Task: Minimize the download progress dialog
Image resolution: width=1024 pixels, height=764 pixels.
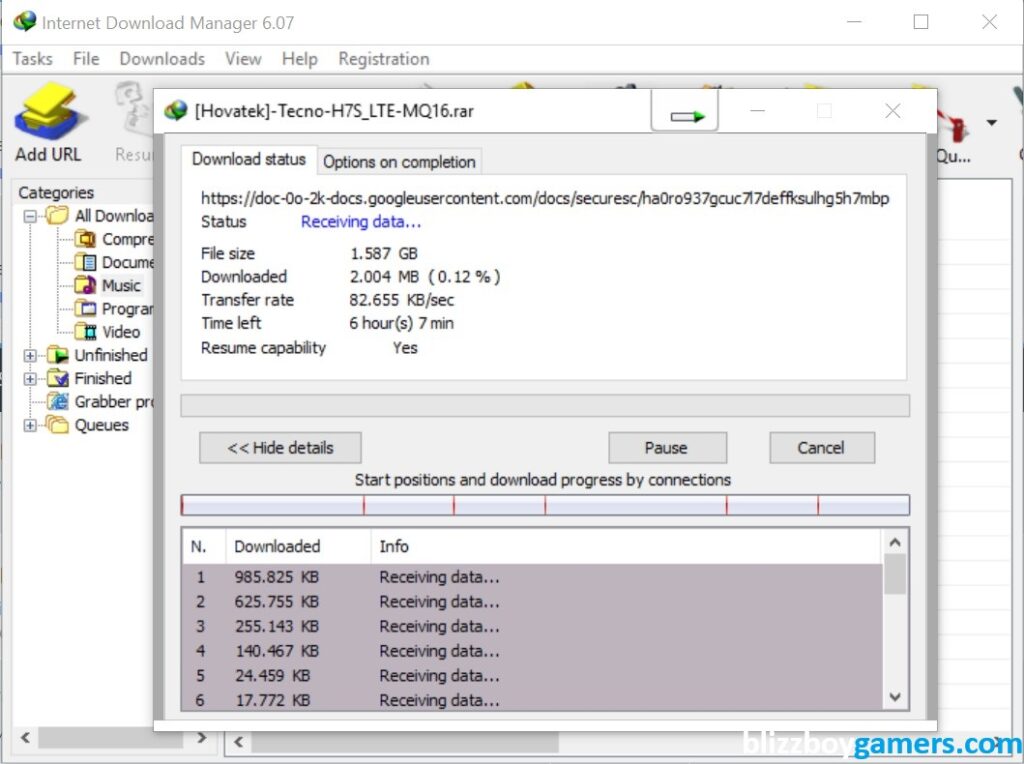Action: click(758, 111)
